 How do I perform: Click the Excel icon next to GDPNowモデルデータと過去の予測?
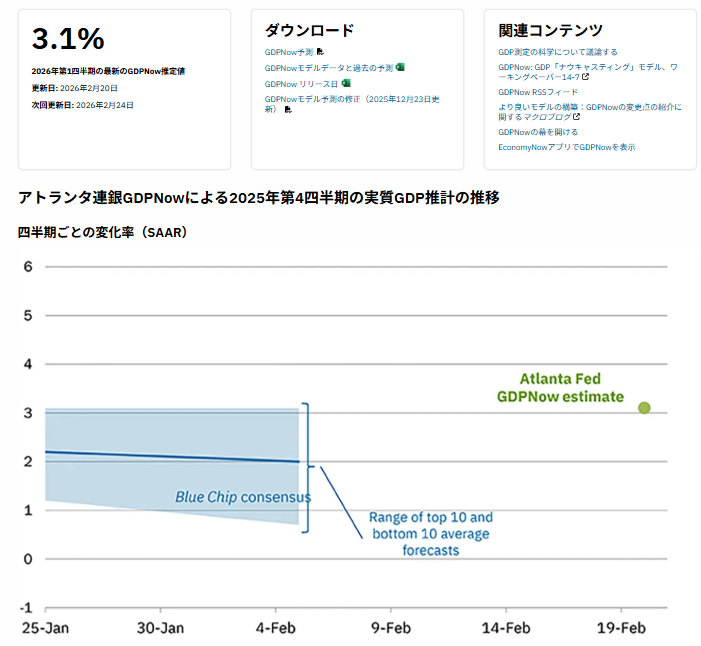pos(400,67)
